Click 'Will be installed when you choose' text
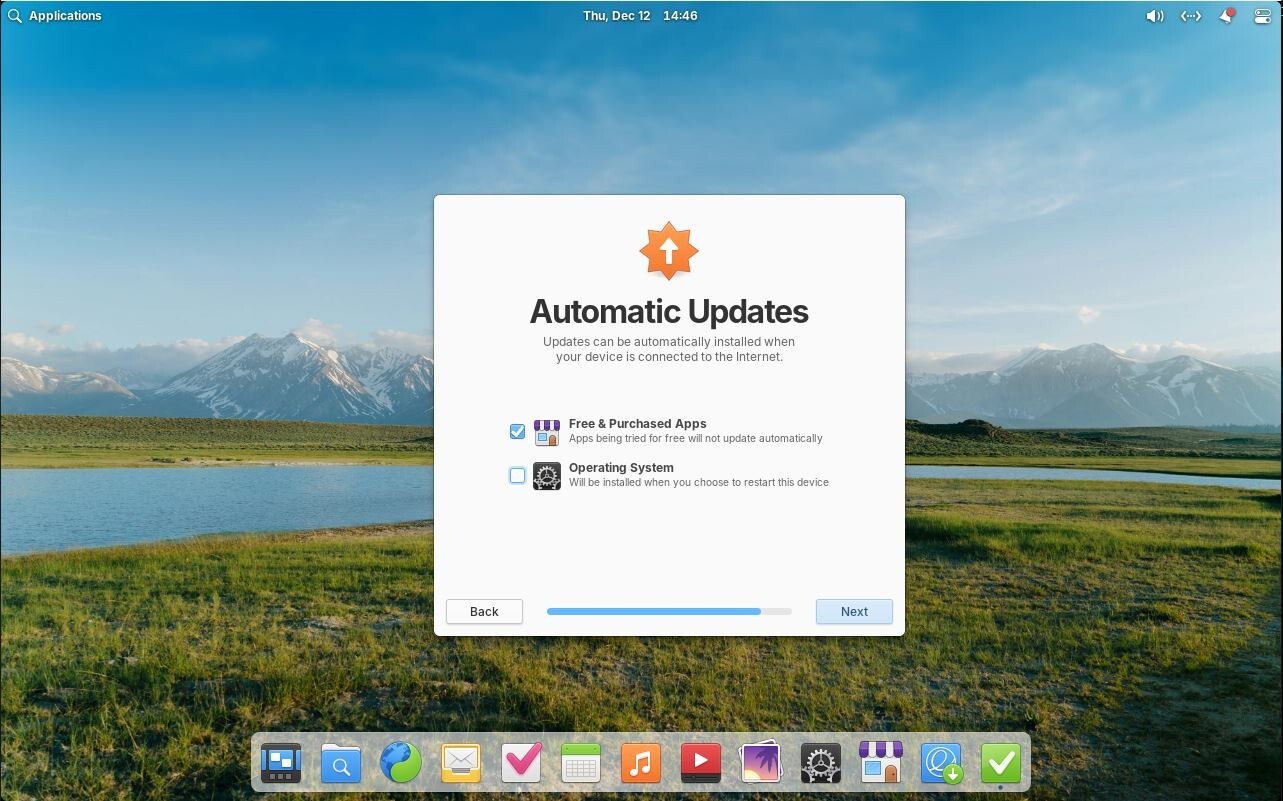 click(x=699, y=483)
